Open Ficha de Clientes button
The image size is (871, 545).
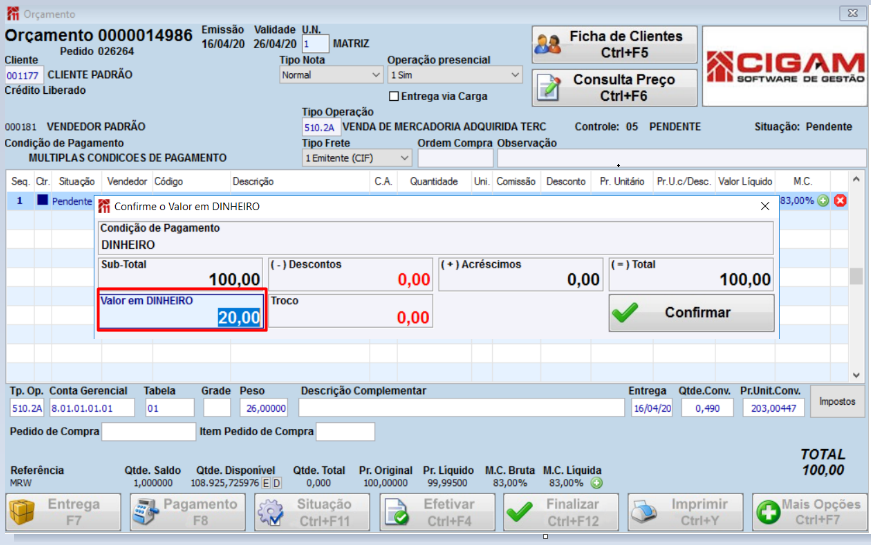(614, 44)
